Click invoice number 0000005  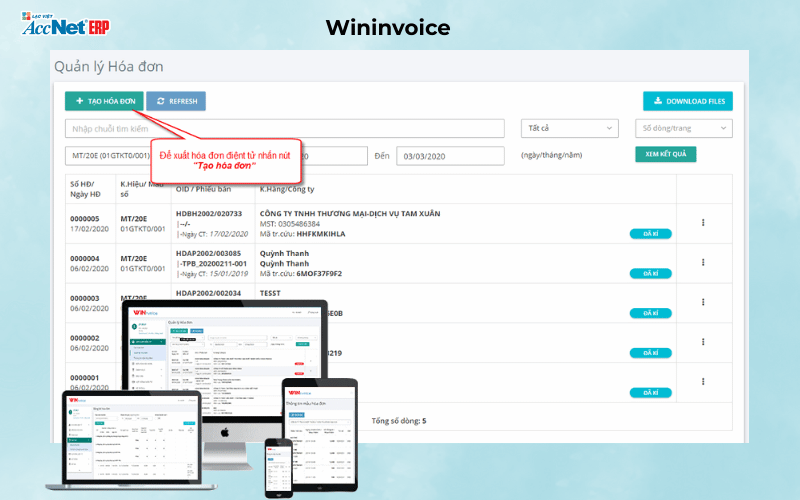pyautogui.click(x=85, y=219)
